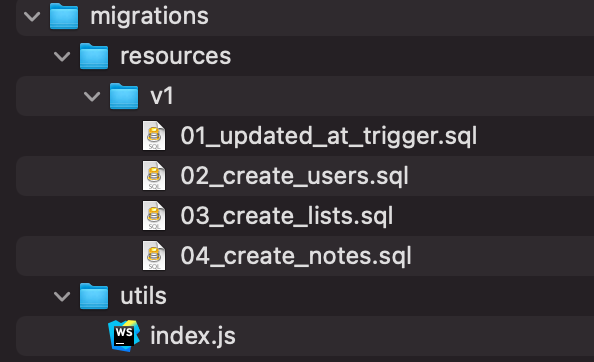The image size is (594, 362).
Task: Select the index.js file name
Action: tap(193, 336)
